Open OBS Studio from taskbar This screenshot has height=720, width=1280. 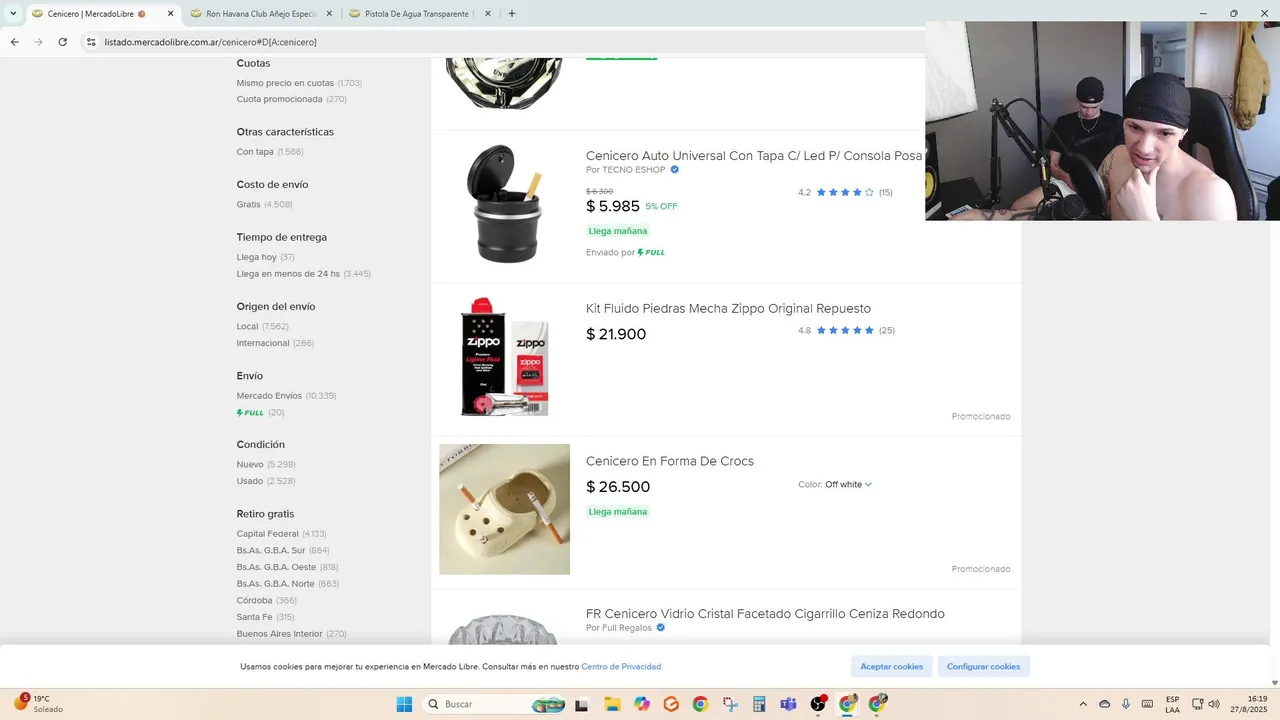(818, 704)
